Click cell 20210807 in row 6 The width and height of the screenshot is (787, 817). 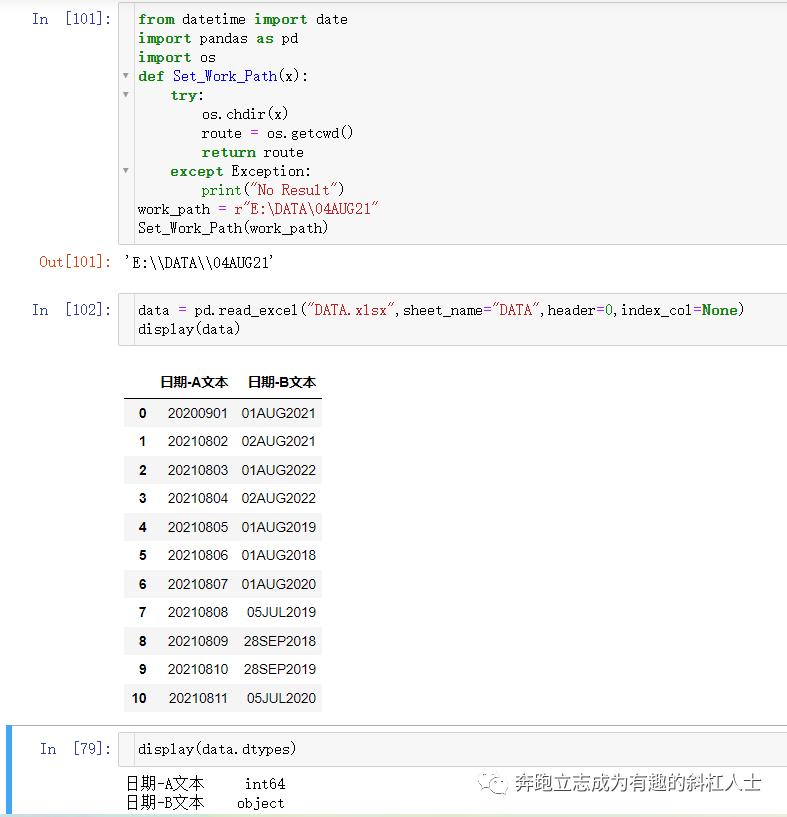pyautogui.click(x=198, y=584)
